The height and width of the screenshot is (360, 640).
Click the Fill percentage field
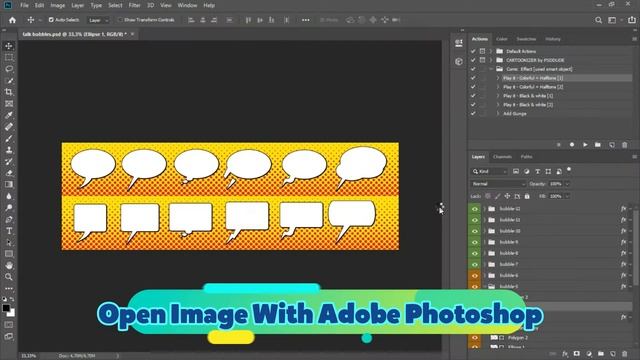click(x=556, y=196)
